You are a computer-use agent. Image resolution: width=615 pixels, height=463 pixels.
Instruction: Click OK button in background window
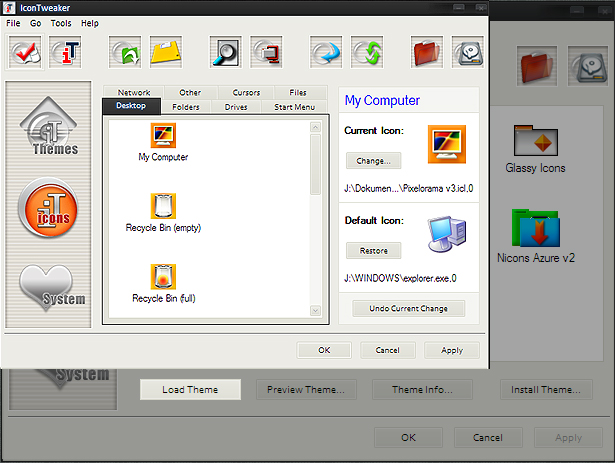pyautogui.click(x=408, y=437)
